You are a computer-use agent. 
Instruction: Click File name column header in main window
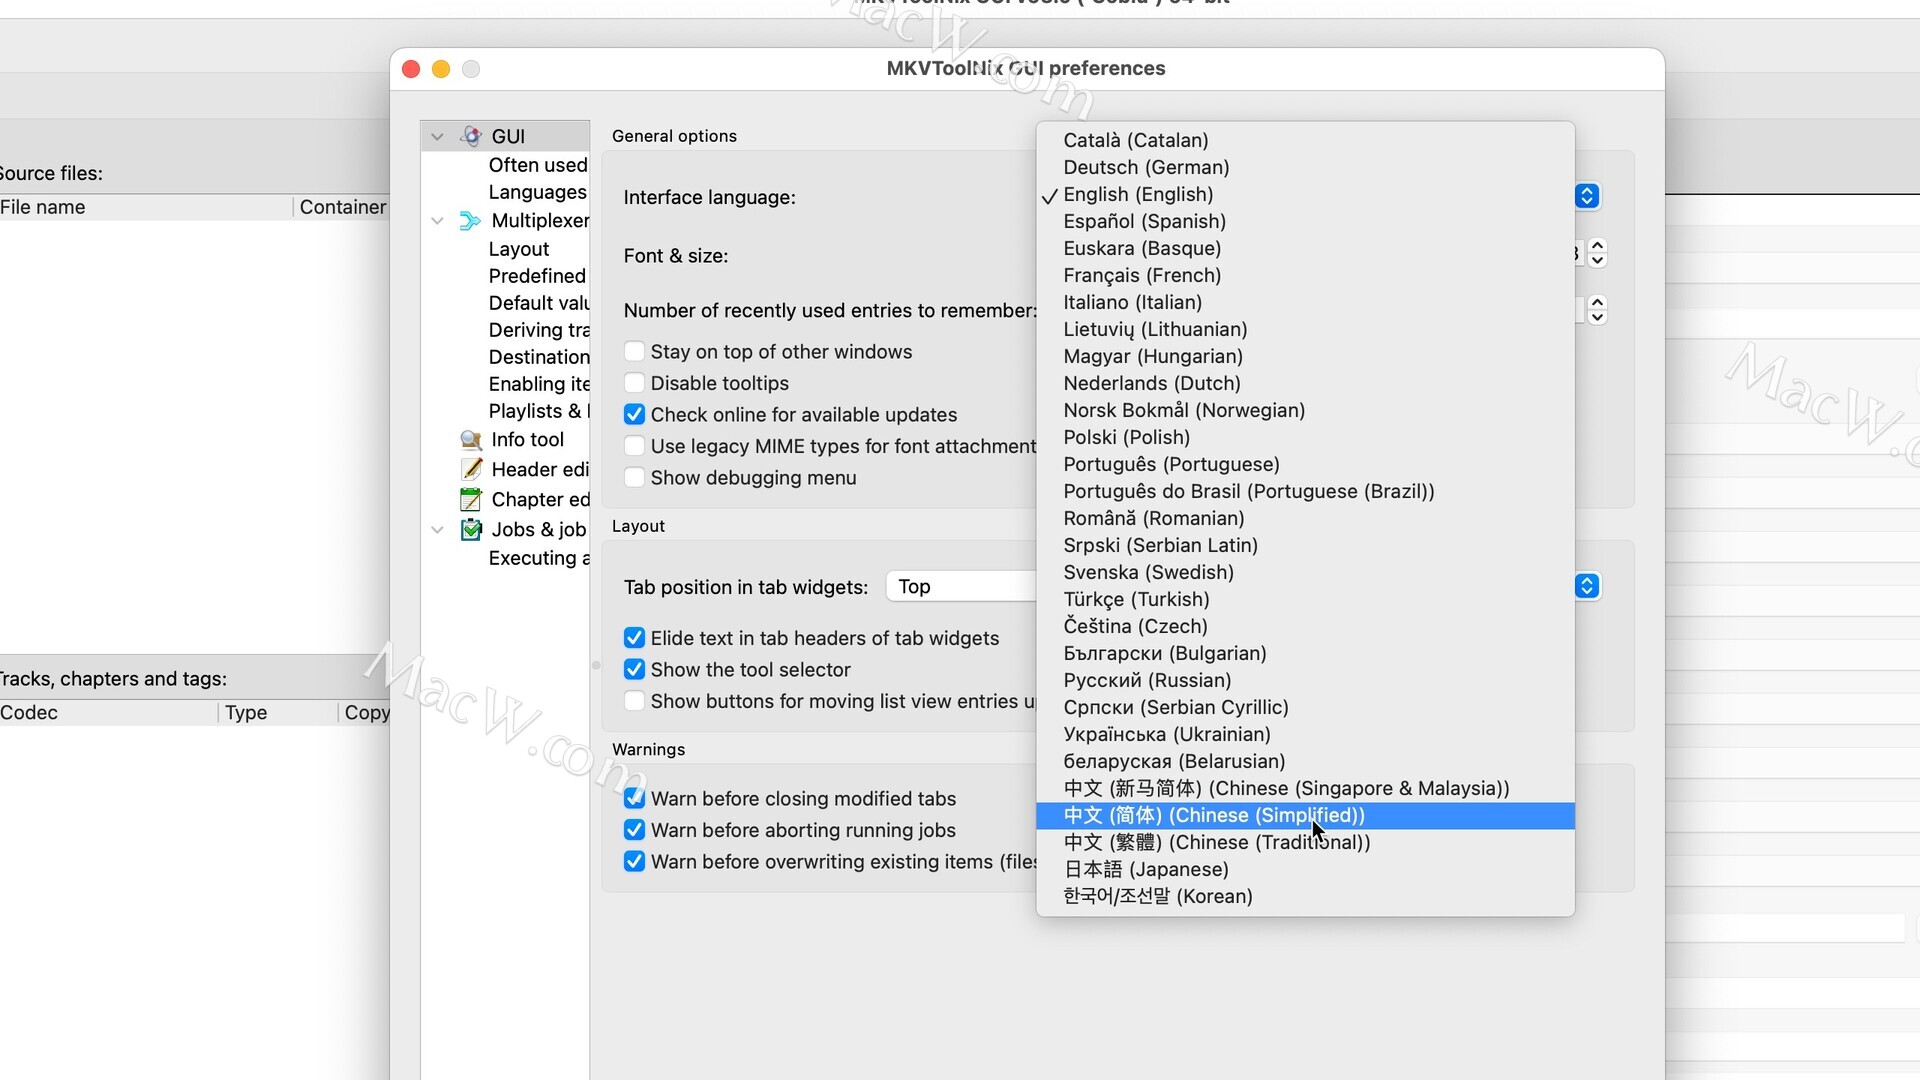146,207
